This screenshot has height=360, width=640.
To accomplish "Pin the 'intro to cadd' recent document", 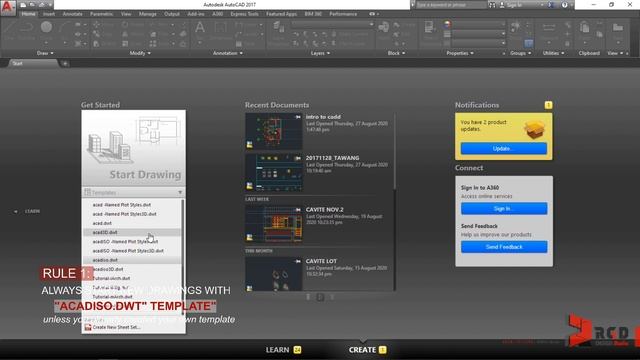I will click(298, 117).
